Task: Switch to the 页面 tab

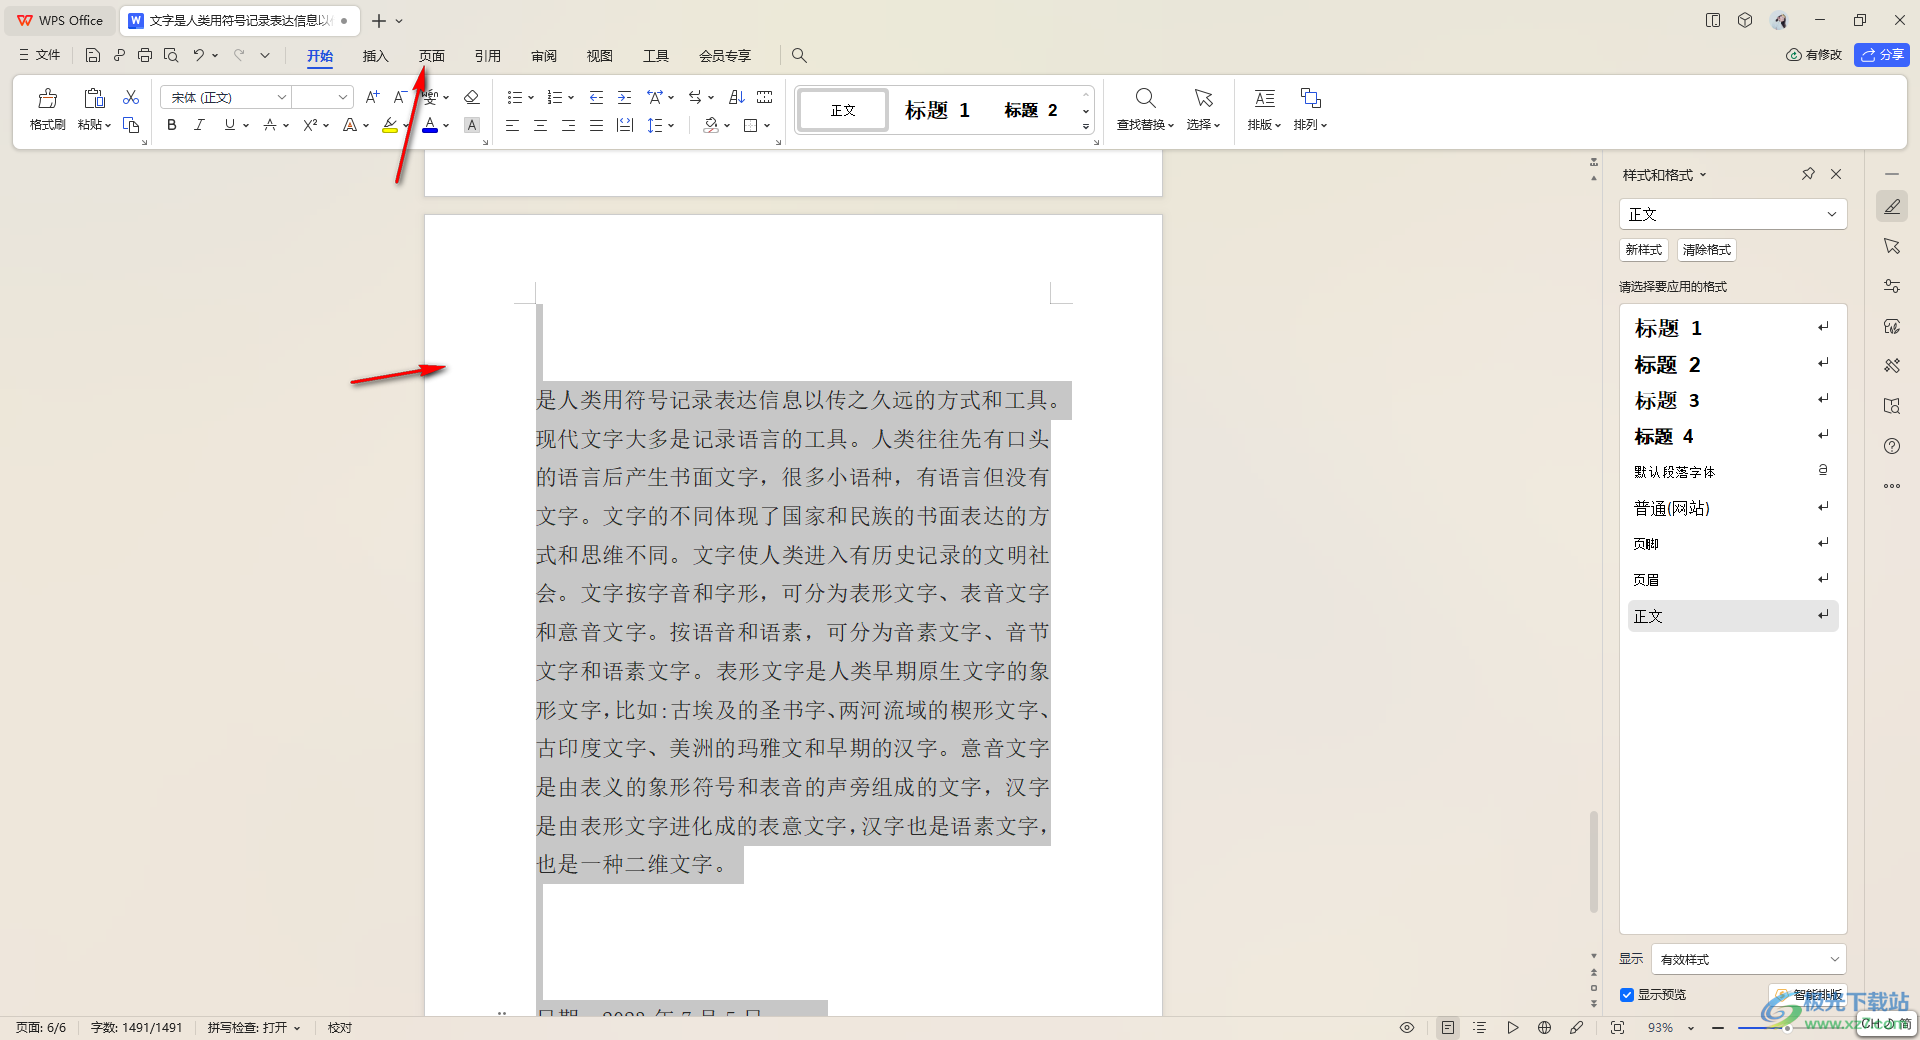Action: pyautogui.click(x=432, y=56)
